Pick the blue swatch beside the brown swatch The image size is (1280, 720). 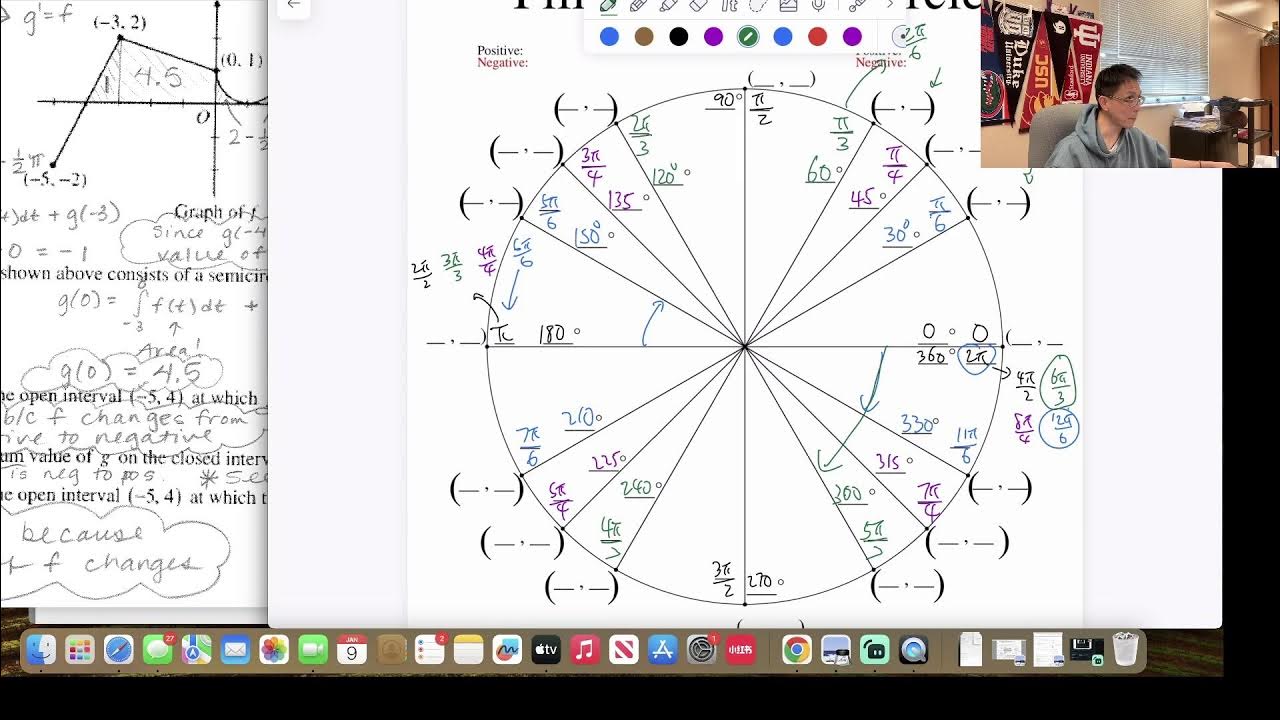[609, 37]
